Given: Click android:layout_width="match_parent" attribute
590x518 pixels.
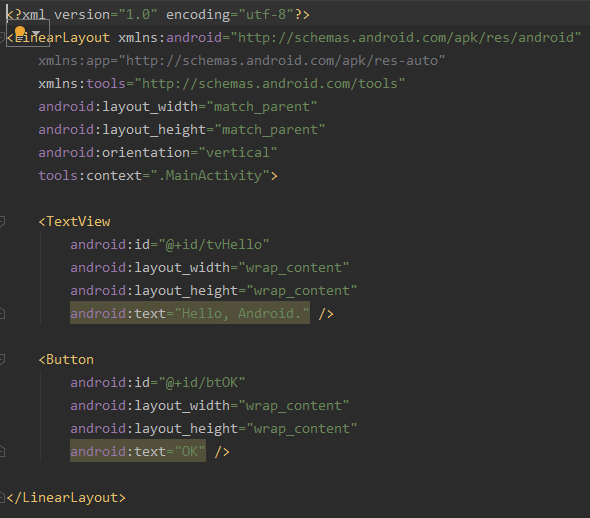Looking at the screenshot, I should [x=178, y=107].
